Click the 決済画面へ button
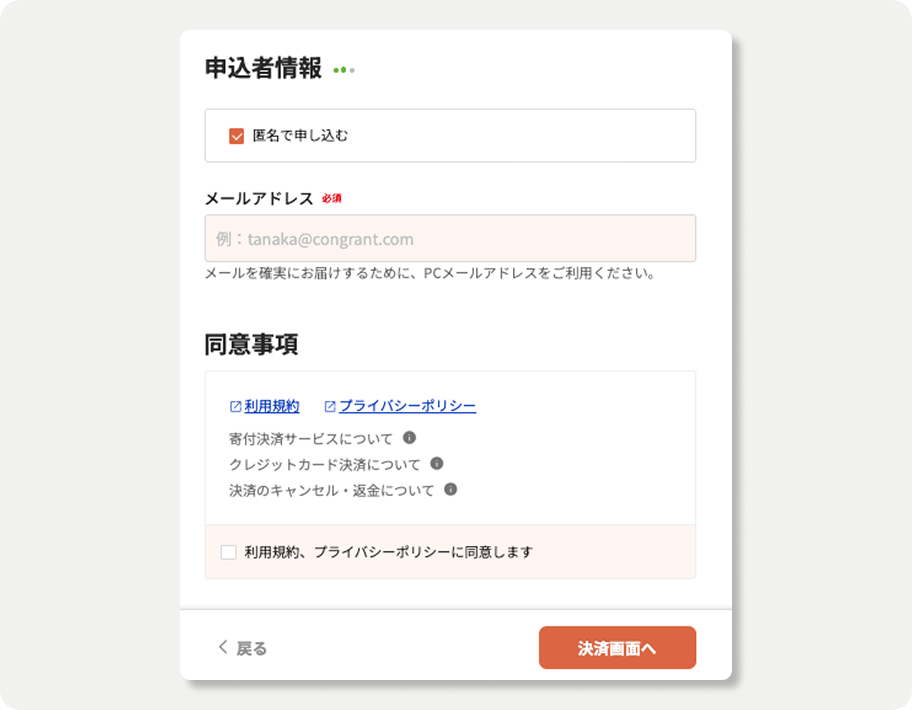 tap(617, 648)
